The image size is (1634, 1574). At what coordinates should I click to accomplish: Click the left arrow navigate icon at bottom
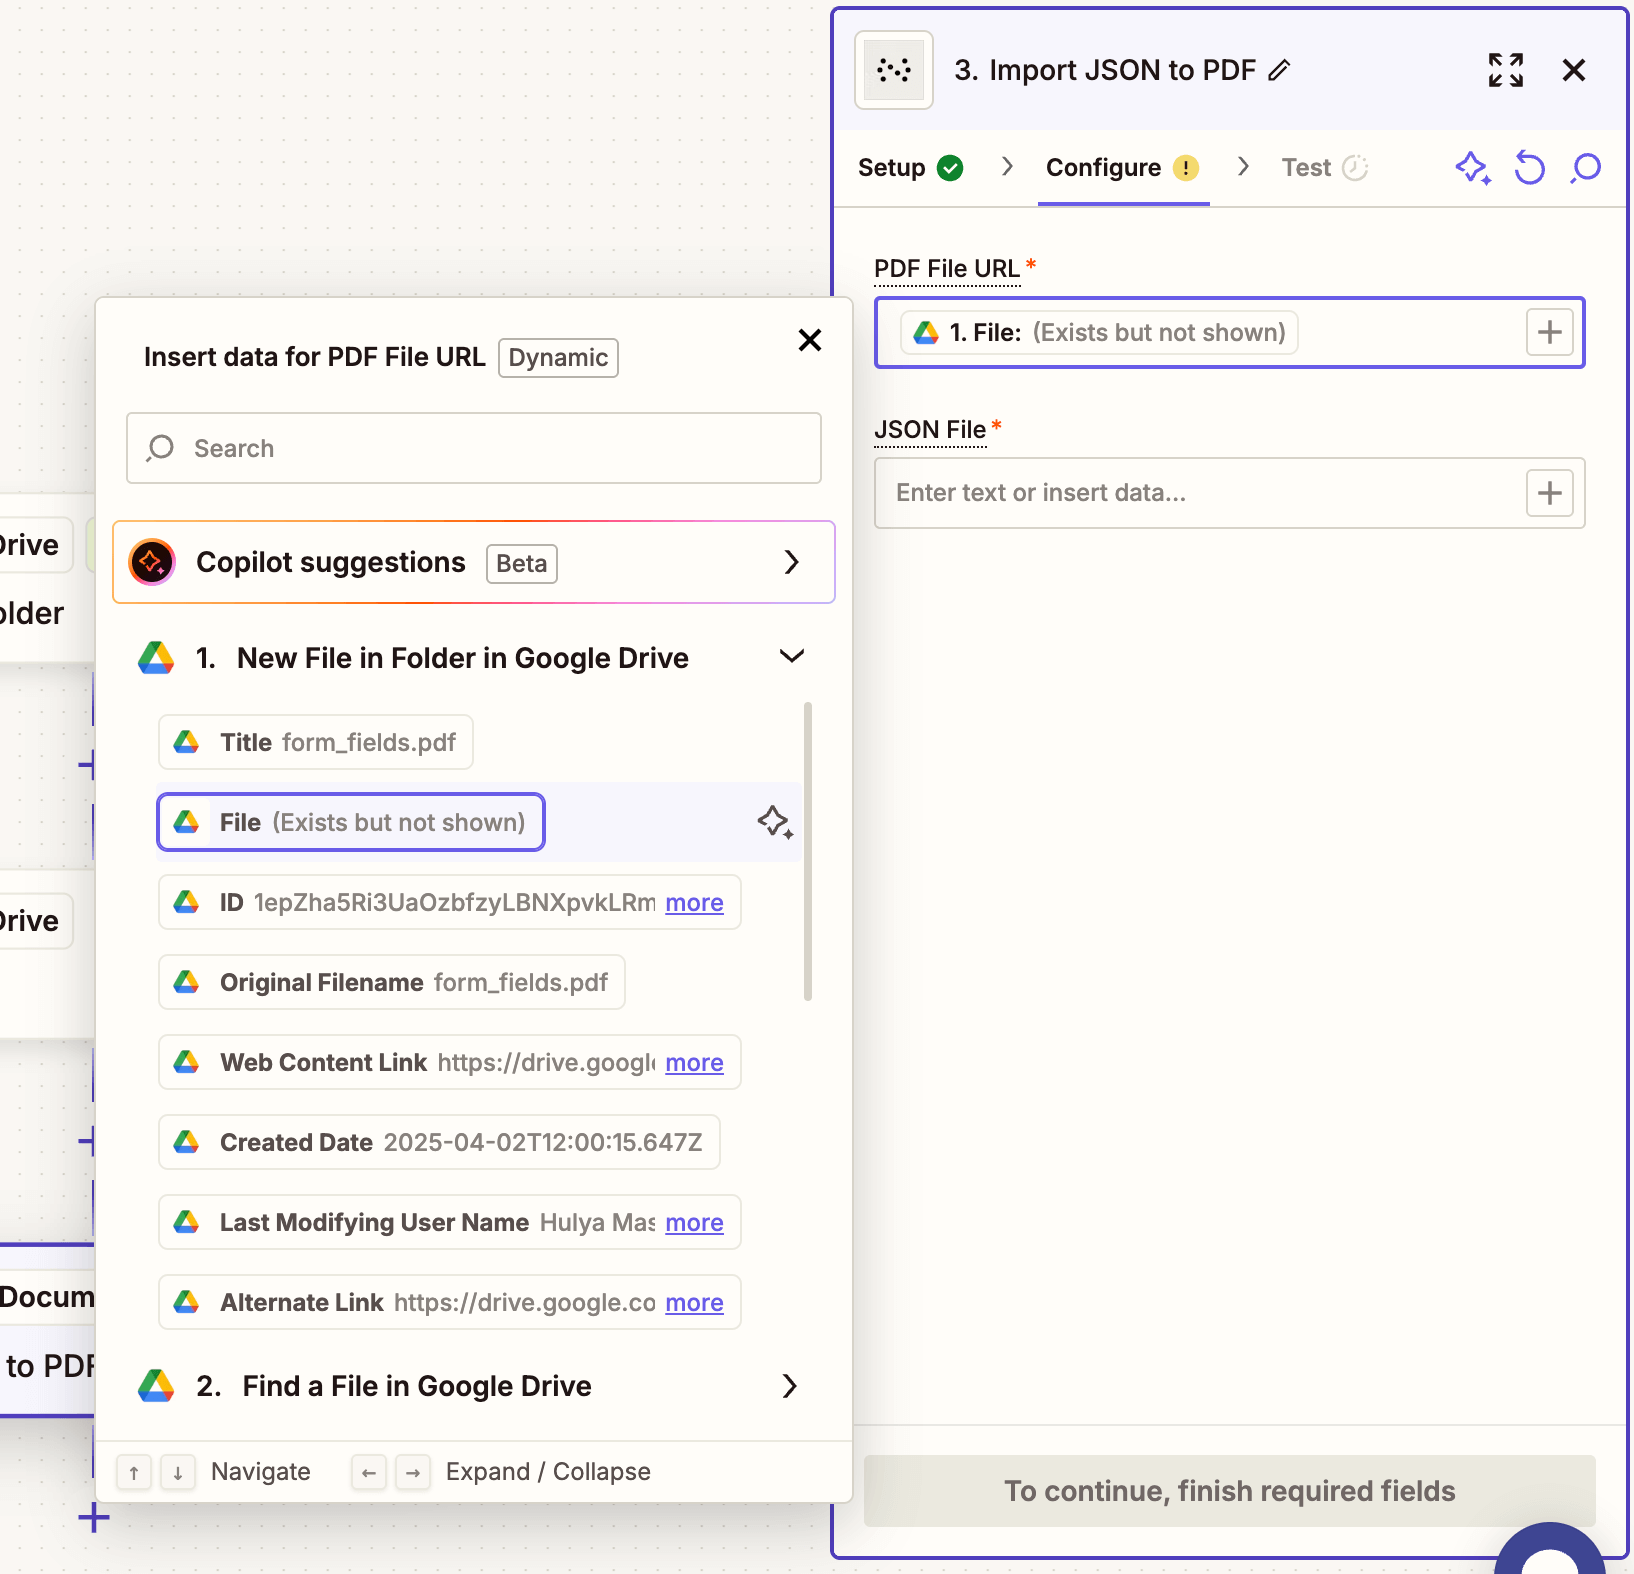(x=368, y=1472)
